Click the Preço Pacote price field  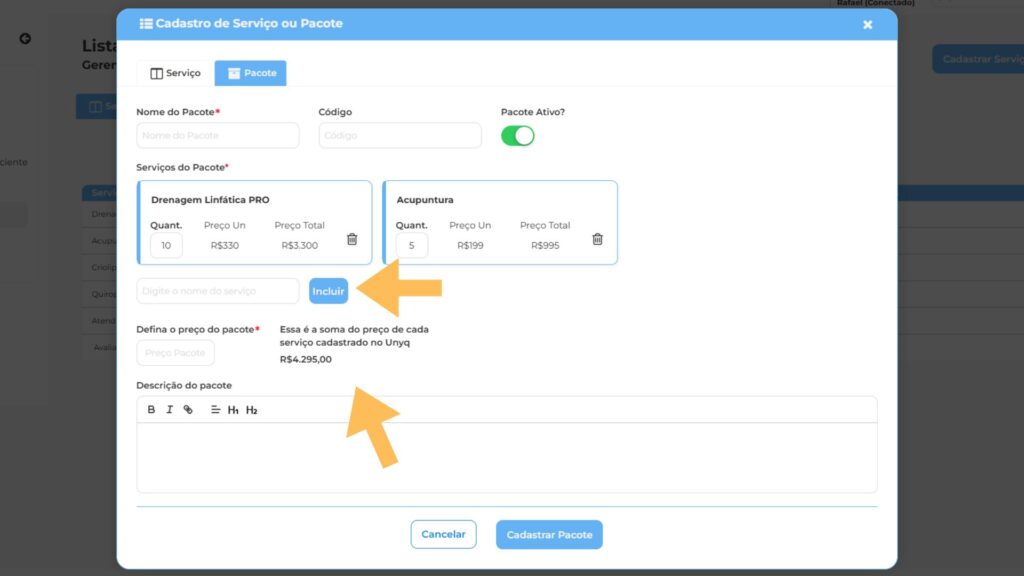coord(175,353)
